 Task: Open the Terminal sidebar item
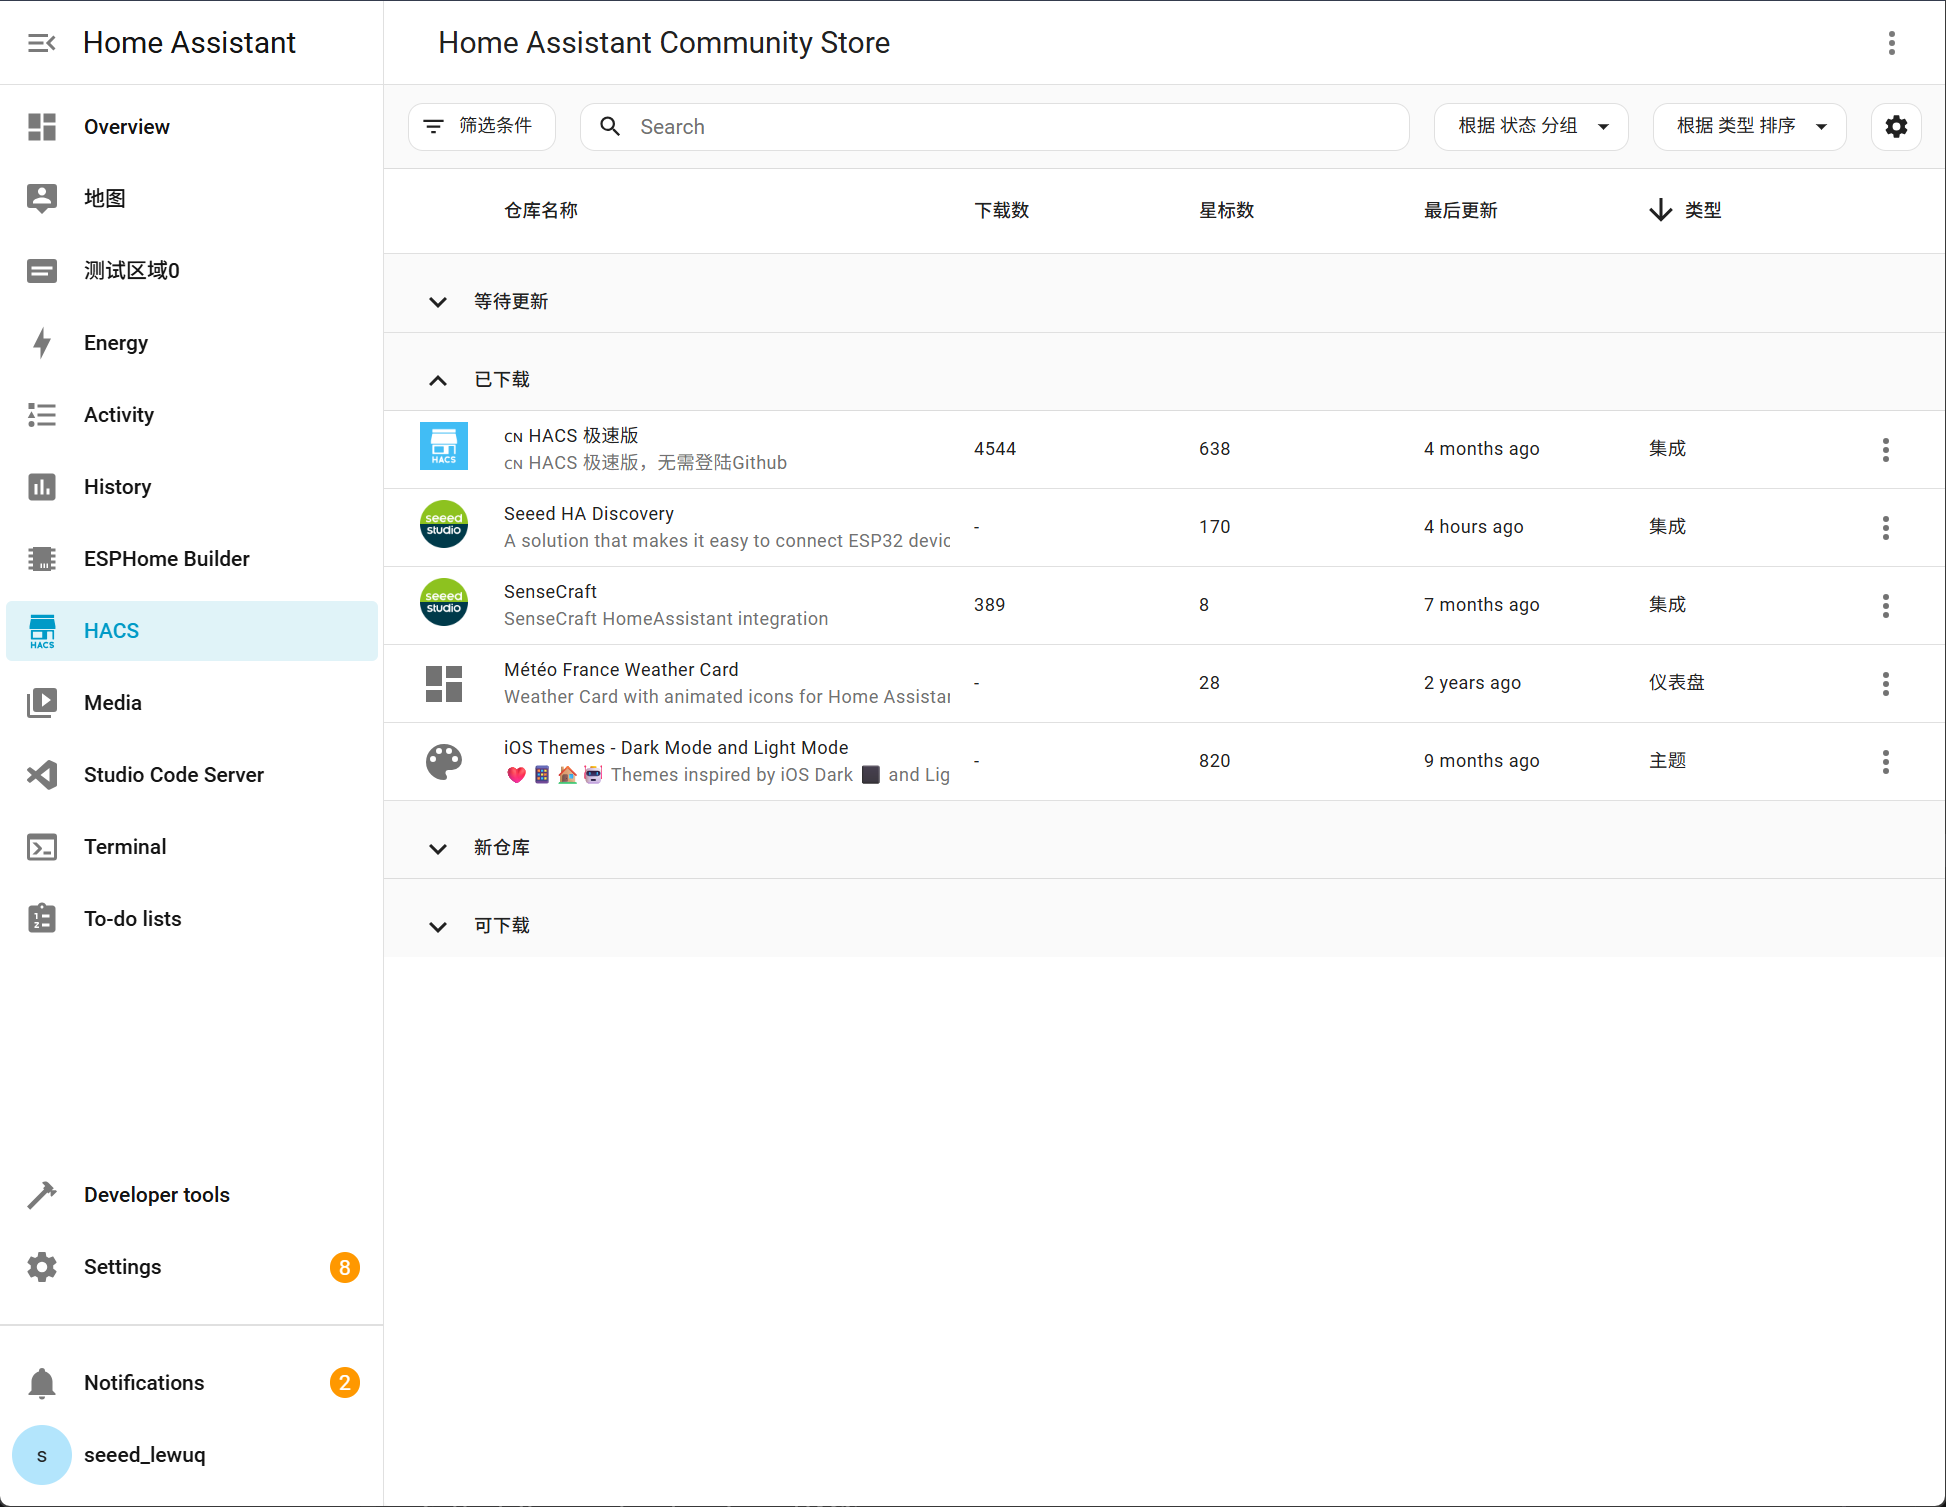pos(125,847)
